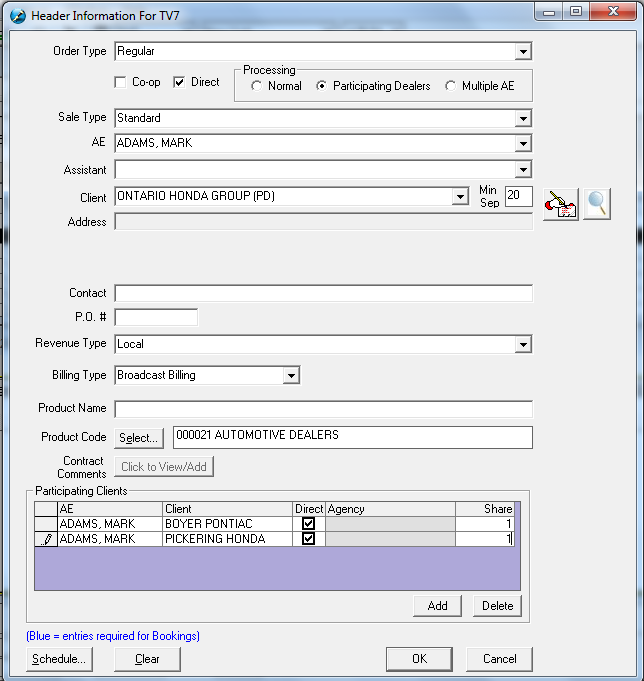Image resolution: width=644 pixels, height=681 pixels.
Task: Maximize the Header Information window
Action: tap(576, 11)
